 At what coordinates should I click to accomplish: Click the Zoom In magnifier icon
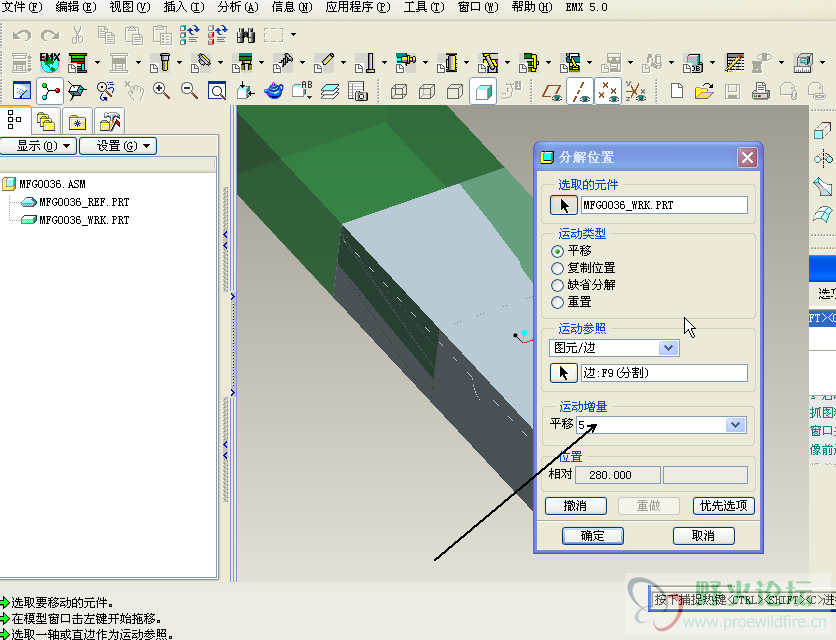161,91
